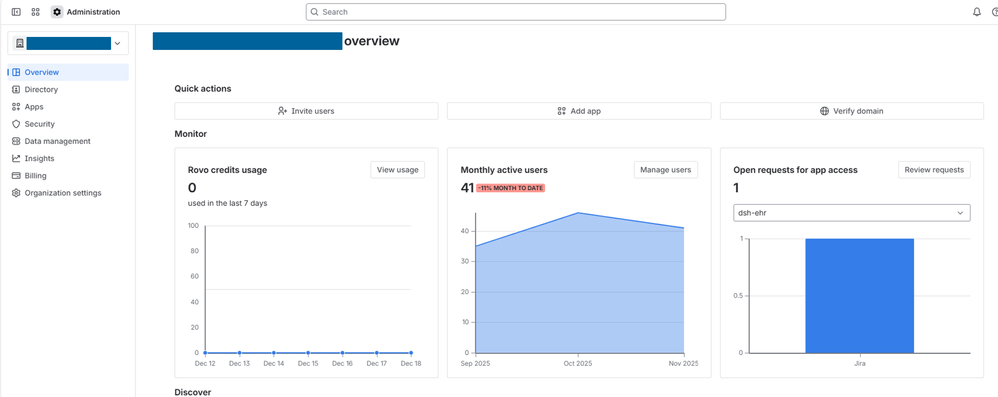Click the -11% MONTH TO DATE badge
998x397 pixels.
click(x=510, y=188)
